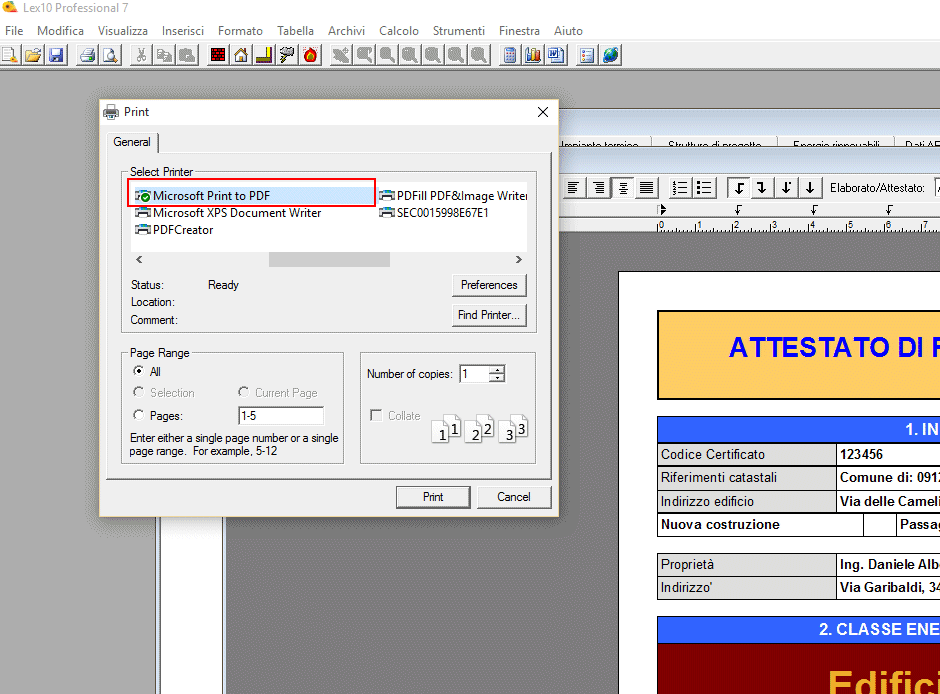Image resolution: width=940 pixels, height=694 pixels.
Task: Click the calculator toolbar icon
Action: click(x=510, y=55)
